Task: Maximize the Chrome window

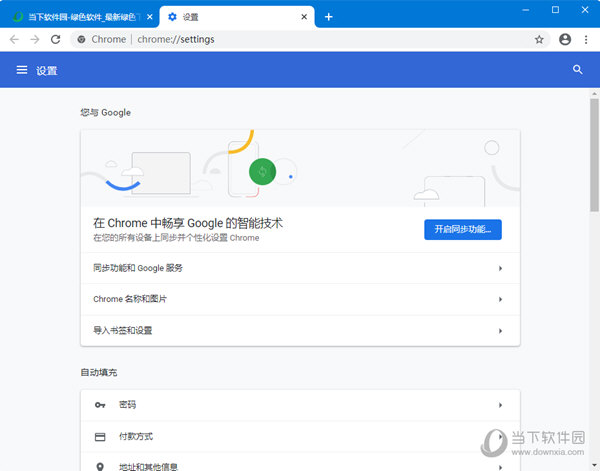Action: point(555,10)
